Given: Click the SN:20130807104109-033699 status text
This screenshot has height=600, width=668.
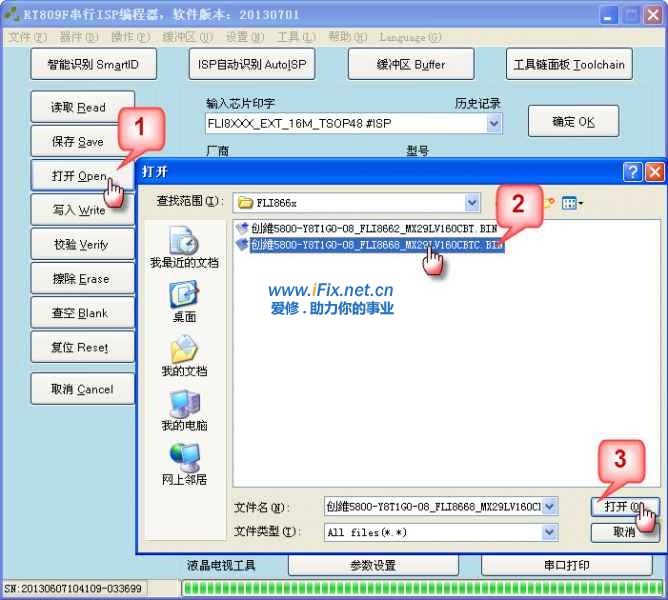Looking at the screenshot, I should click(73, 588).
